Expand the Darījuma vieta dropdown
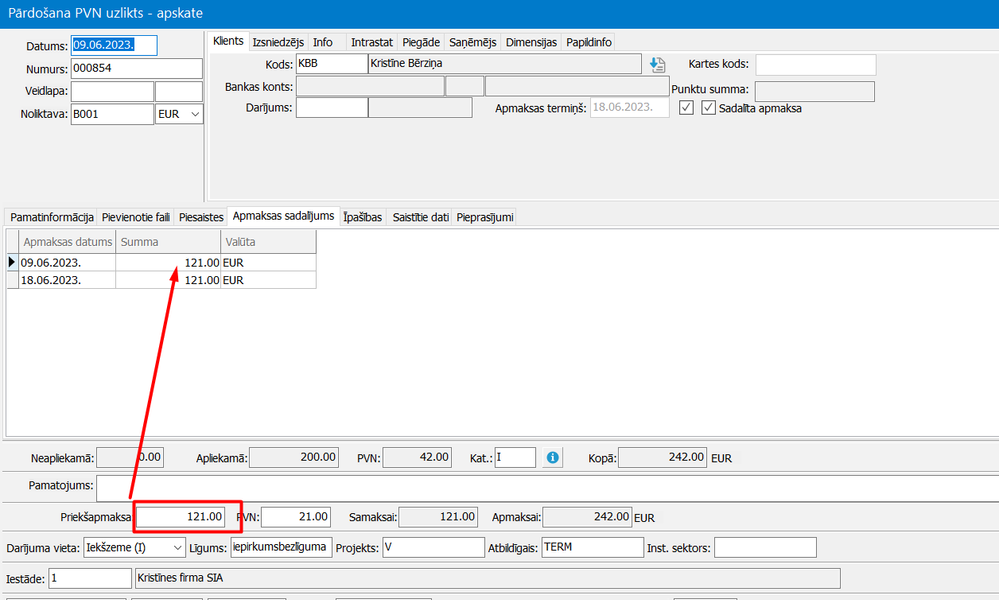 (x=177, y=548)
